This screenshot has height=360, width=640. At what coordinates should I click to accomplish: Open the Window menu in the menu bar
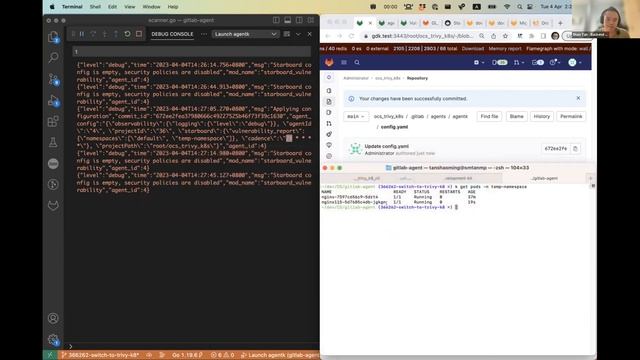[151, 7]
